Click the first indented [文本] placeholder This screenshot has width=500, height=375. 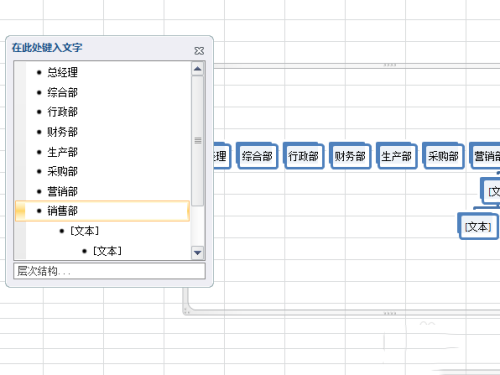[85, 231]
